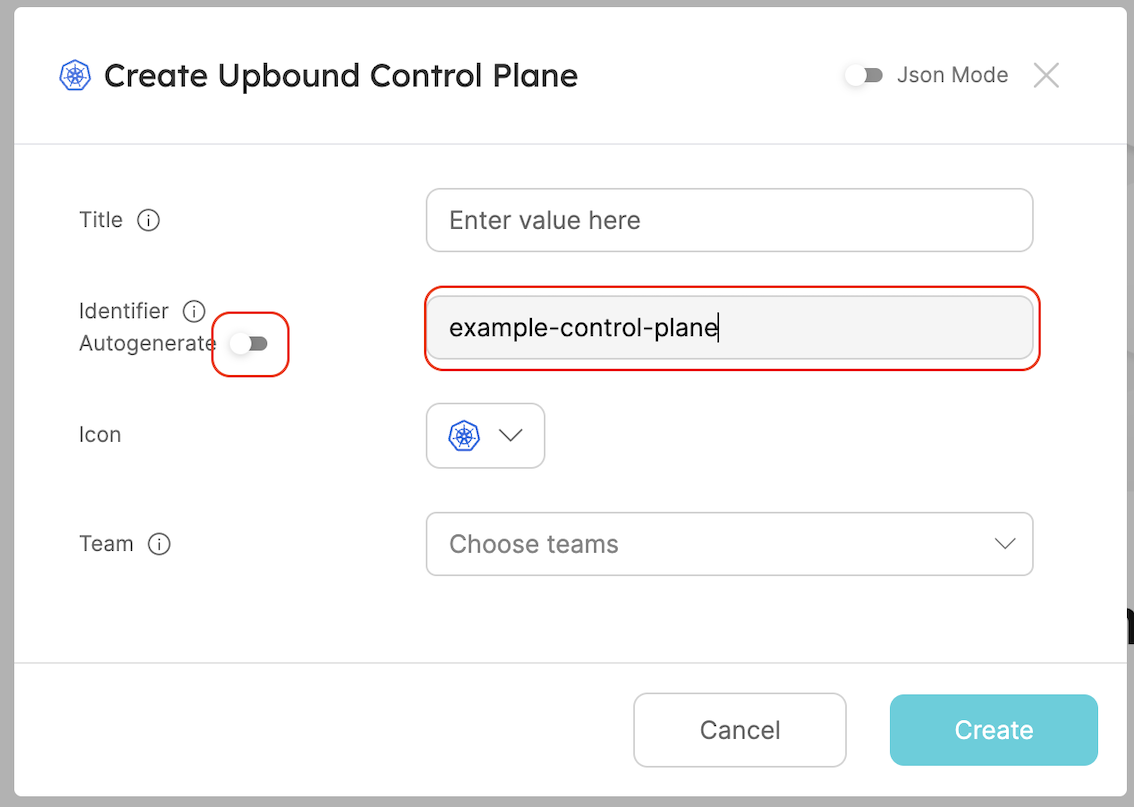
Task: Turn on the Autogenerate identifier switch
Action: [248, 344]
